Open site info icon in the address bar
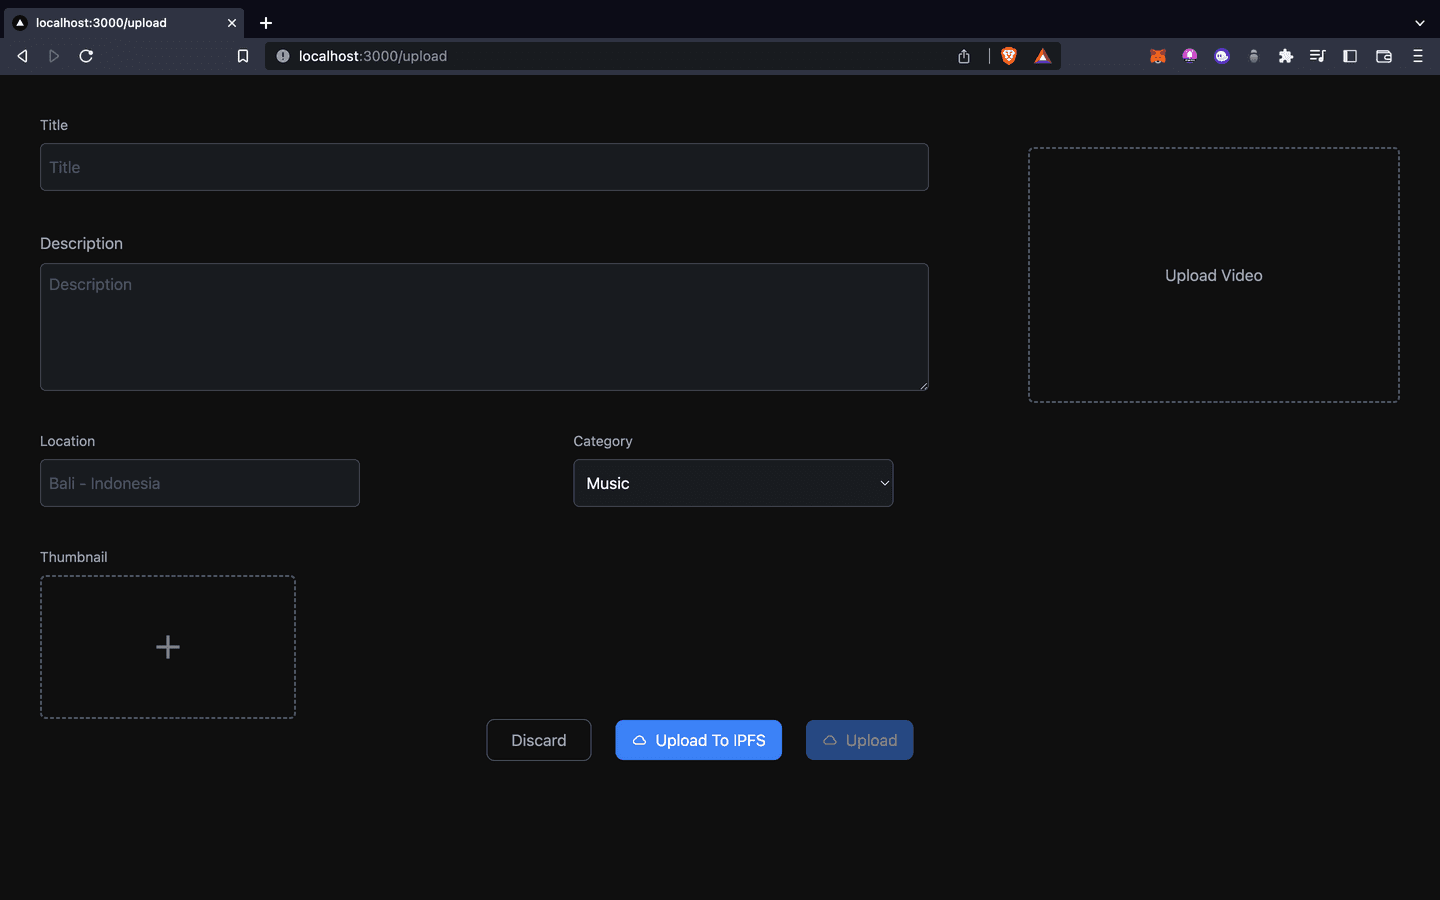The width and height of the screenshot is (1440, 900). pyautogui.click(x=283, y=56)
